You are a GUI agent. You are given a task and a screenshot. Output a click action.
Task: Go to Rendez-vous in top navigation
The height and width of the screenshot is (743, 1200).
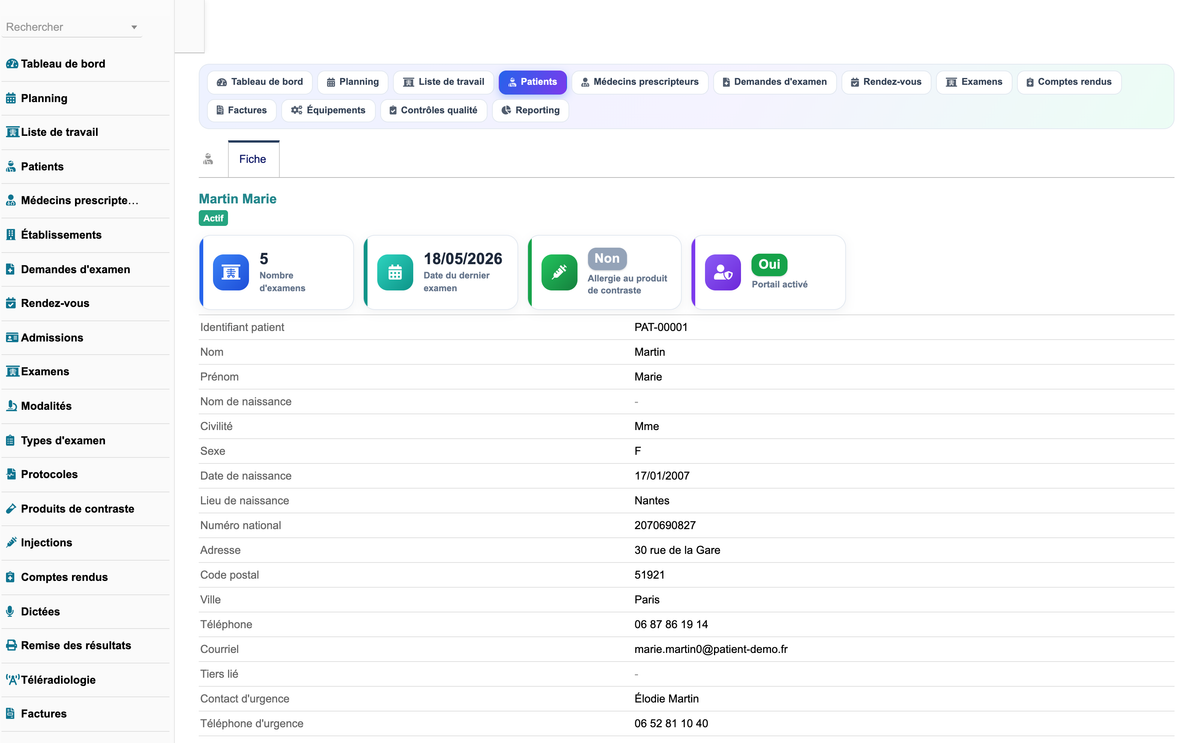click(x=886, y=82)
